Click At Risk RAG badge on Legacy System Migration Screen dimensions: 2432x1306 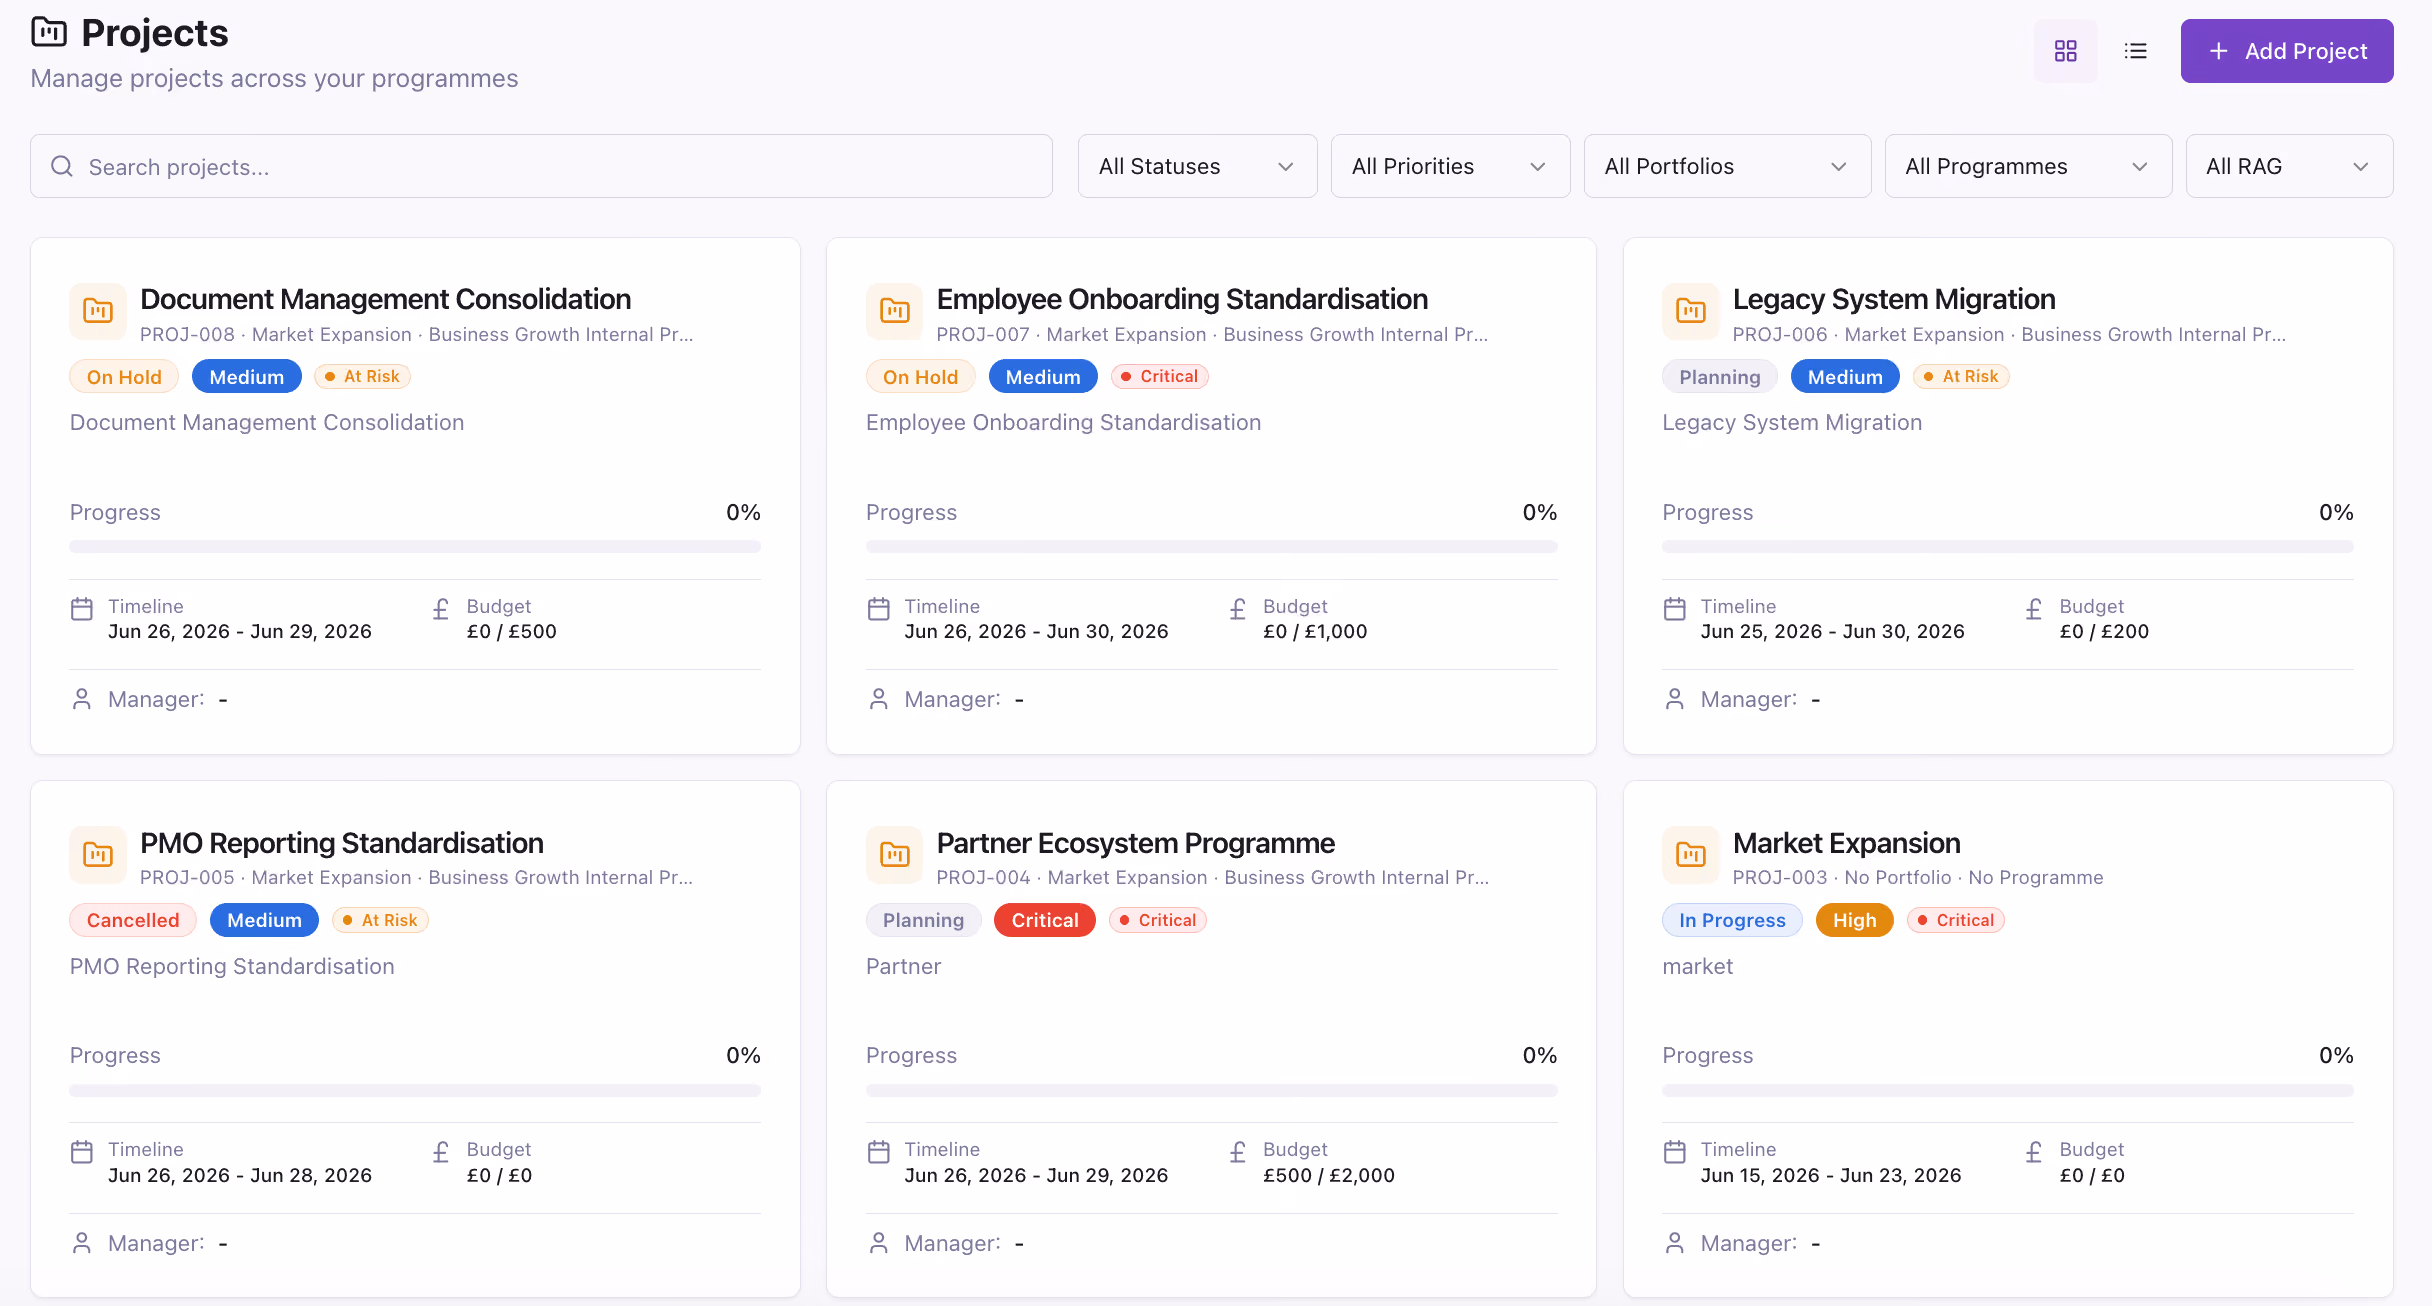click(1961, 376)
